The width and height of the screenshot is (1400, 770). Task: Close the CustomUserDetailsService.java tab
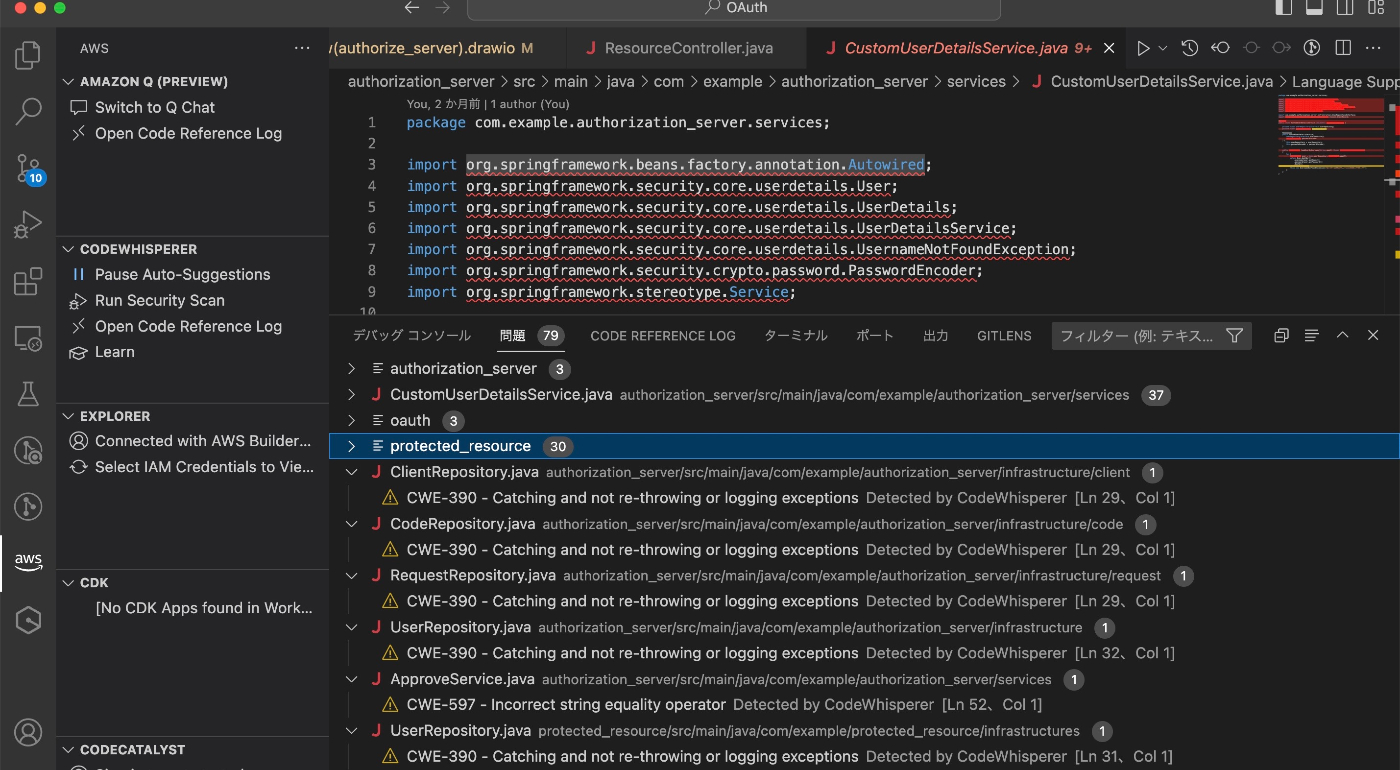[x=1108, y=48]
